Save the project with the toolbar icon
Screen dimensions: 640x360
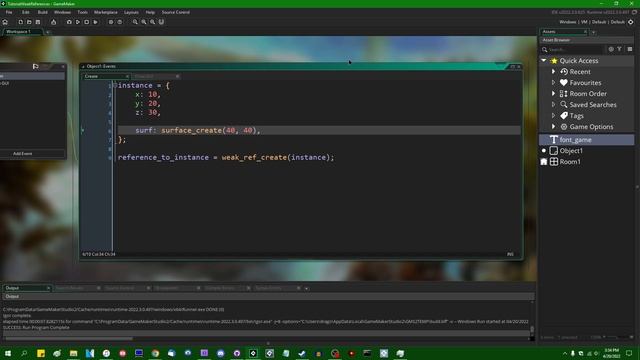[x=38, y=22]
